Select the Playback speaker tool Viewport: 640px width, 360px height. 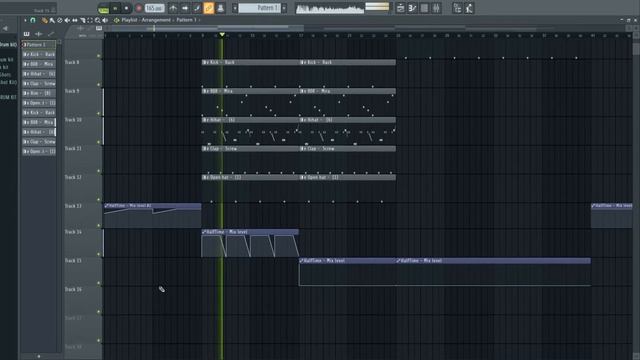pos(105,20)
